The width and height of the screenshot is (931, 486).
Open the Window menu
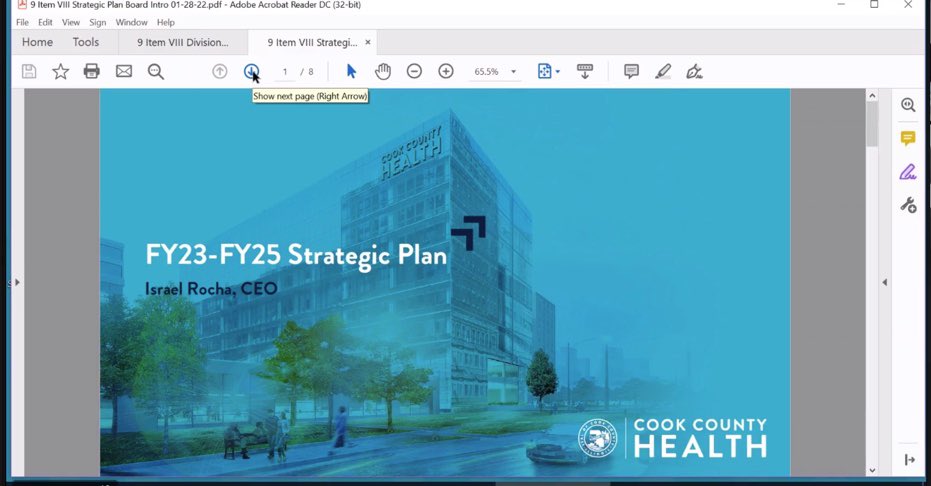tap(131, 23)
